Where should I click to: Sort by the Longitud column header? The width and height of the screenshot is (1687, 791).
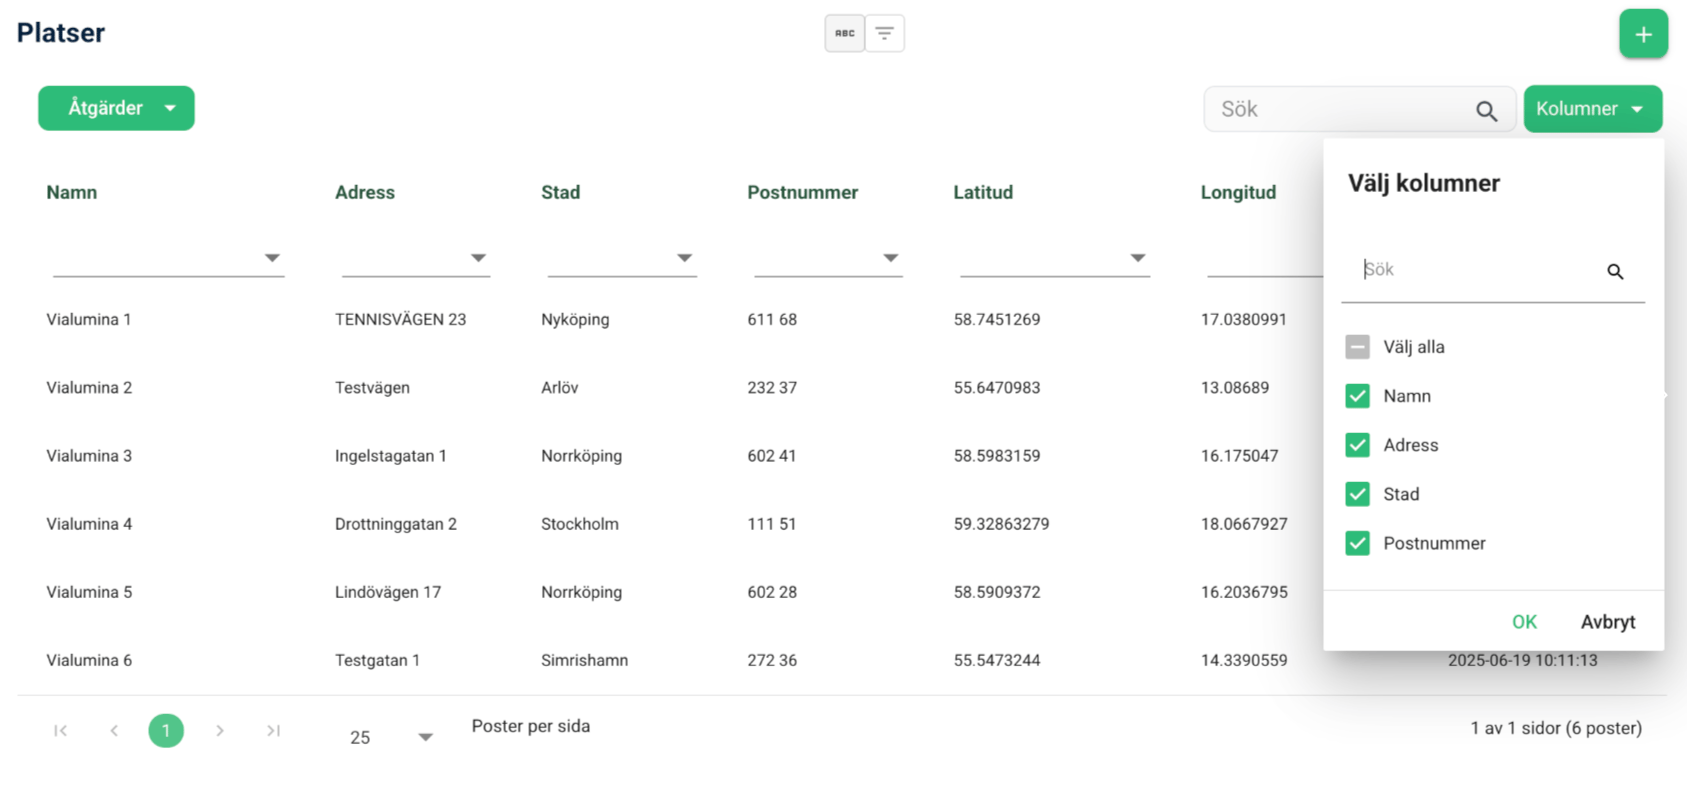point(1238,192)
